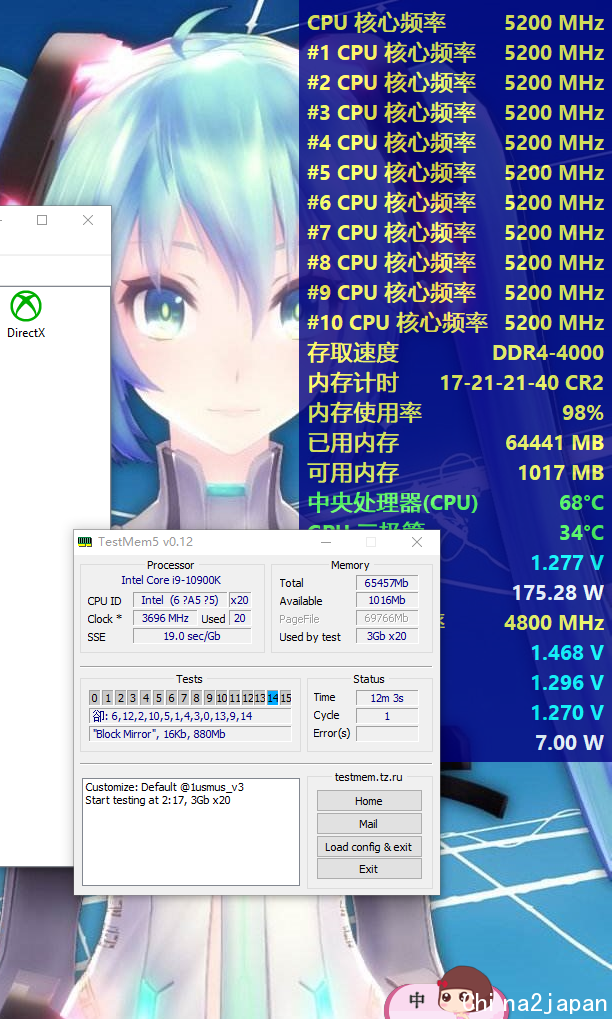612x1019 pixels.
Task: Close the window containing DirectX
Action: [88, 220]
